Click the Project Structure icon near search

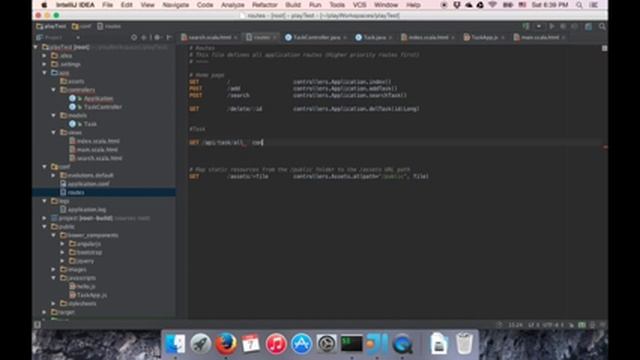pos(588,27)
